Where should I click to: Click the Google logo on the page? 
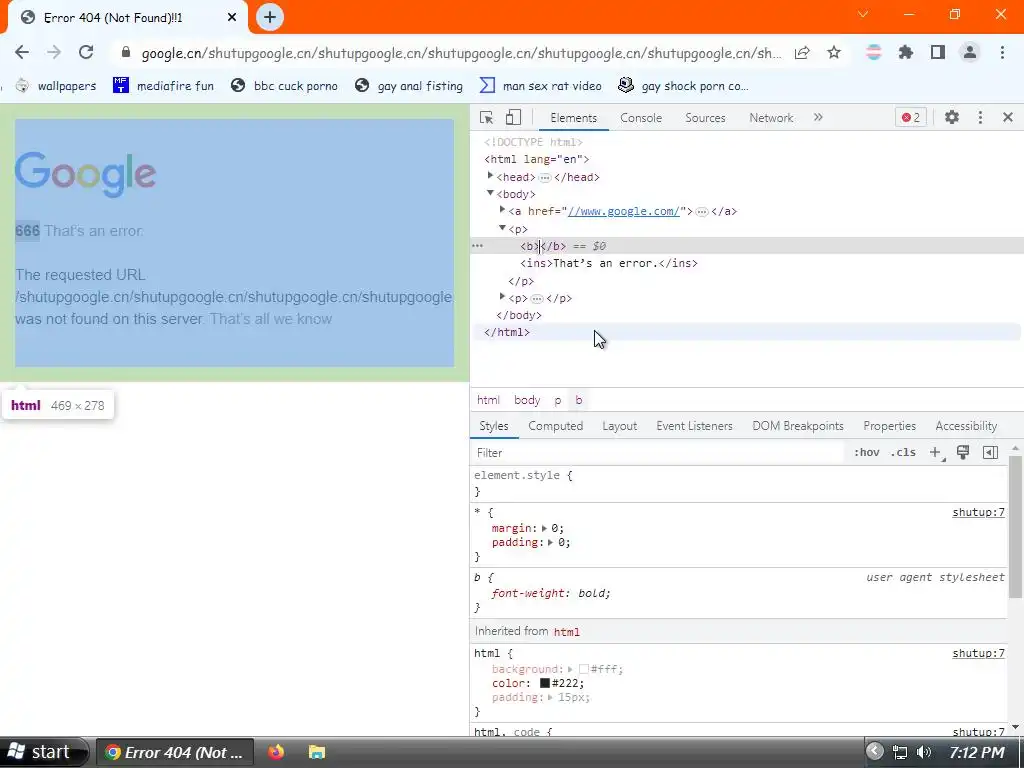click(x=86, y=174)
